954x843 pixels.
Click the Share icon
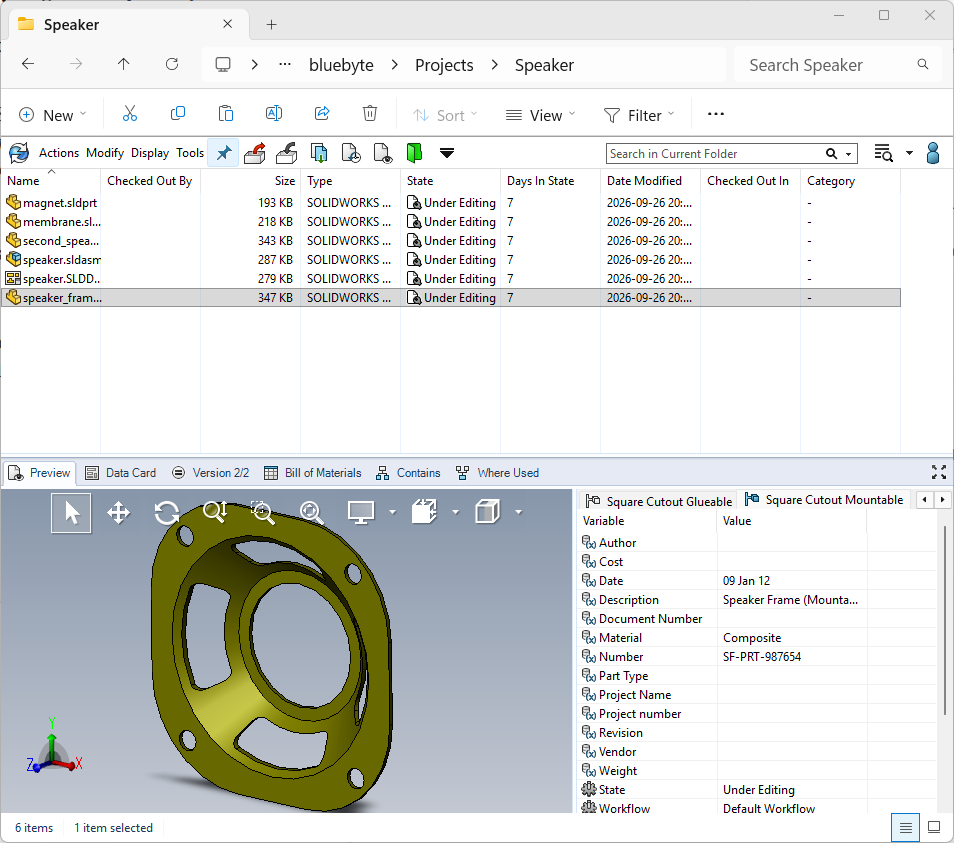click(x=322, y=114)
